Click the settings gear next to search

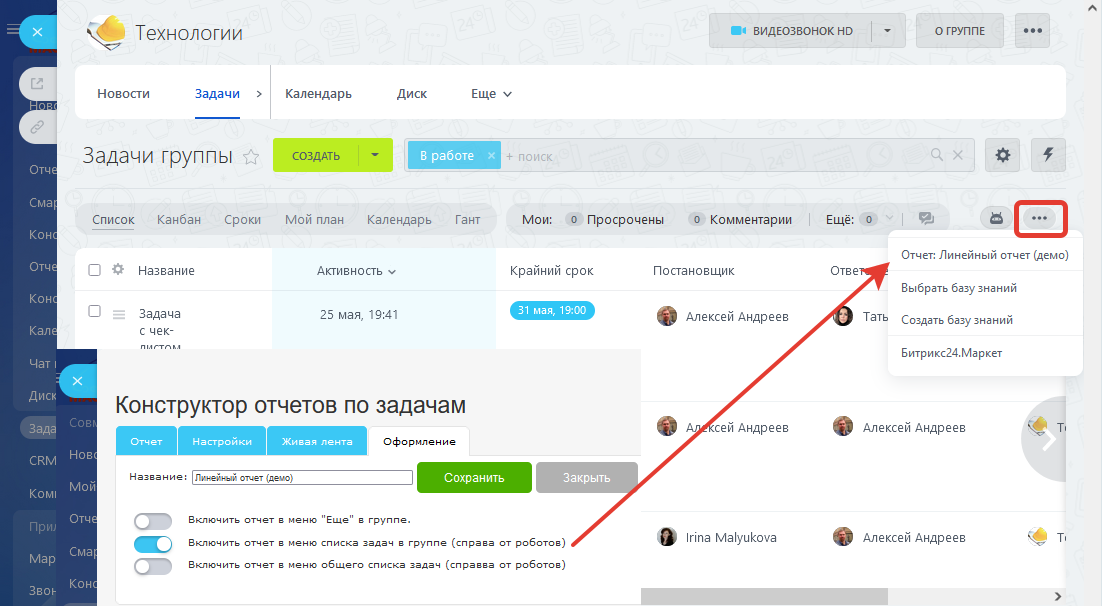point(1003,155)
